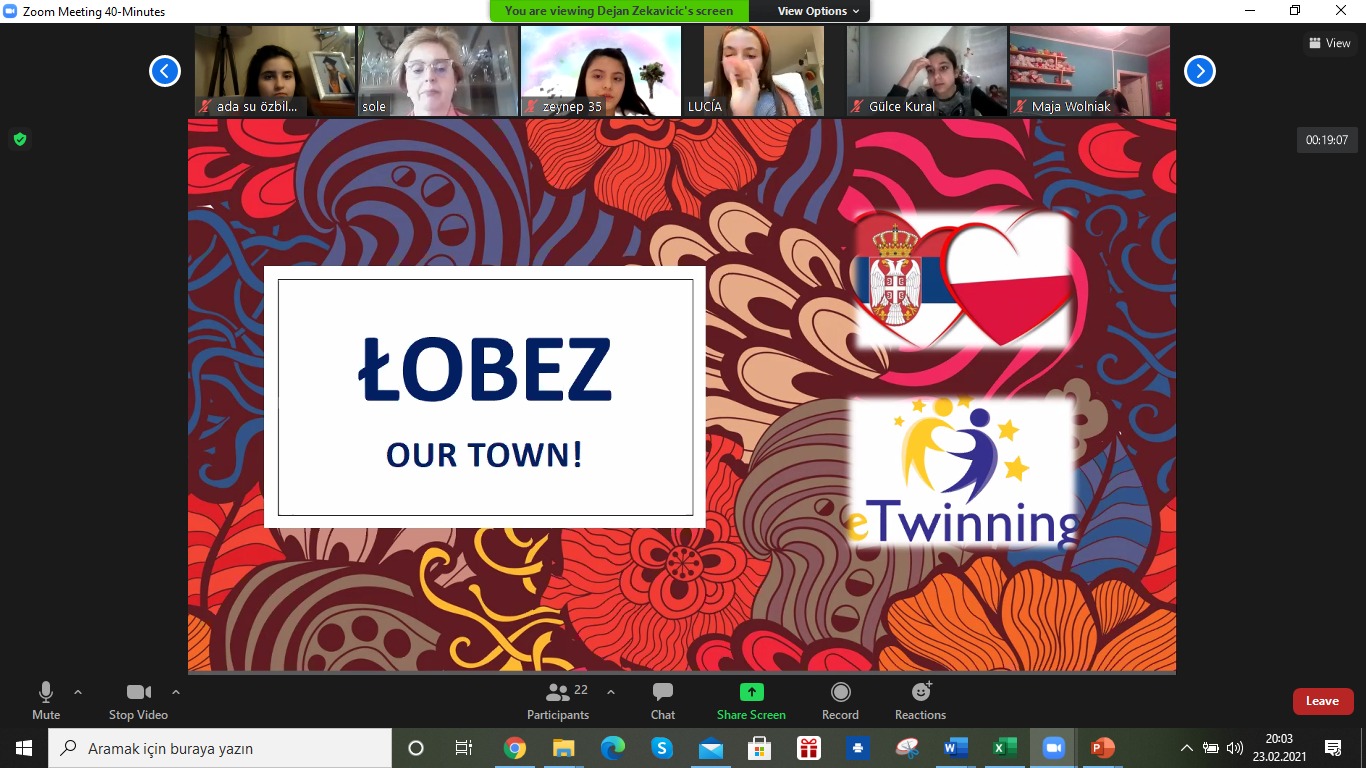1366x768 pixels.
Task: Click the eTwinning logo on the slide
Action: [962, 472]
